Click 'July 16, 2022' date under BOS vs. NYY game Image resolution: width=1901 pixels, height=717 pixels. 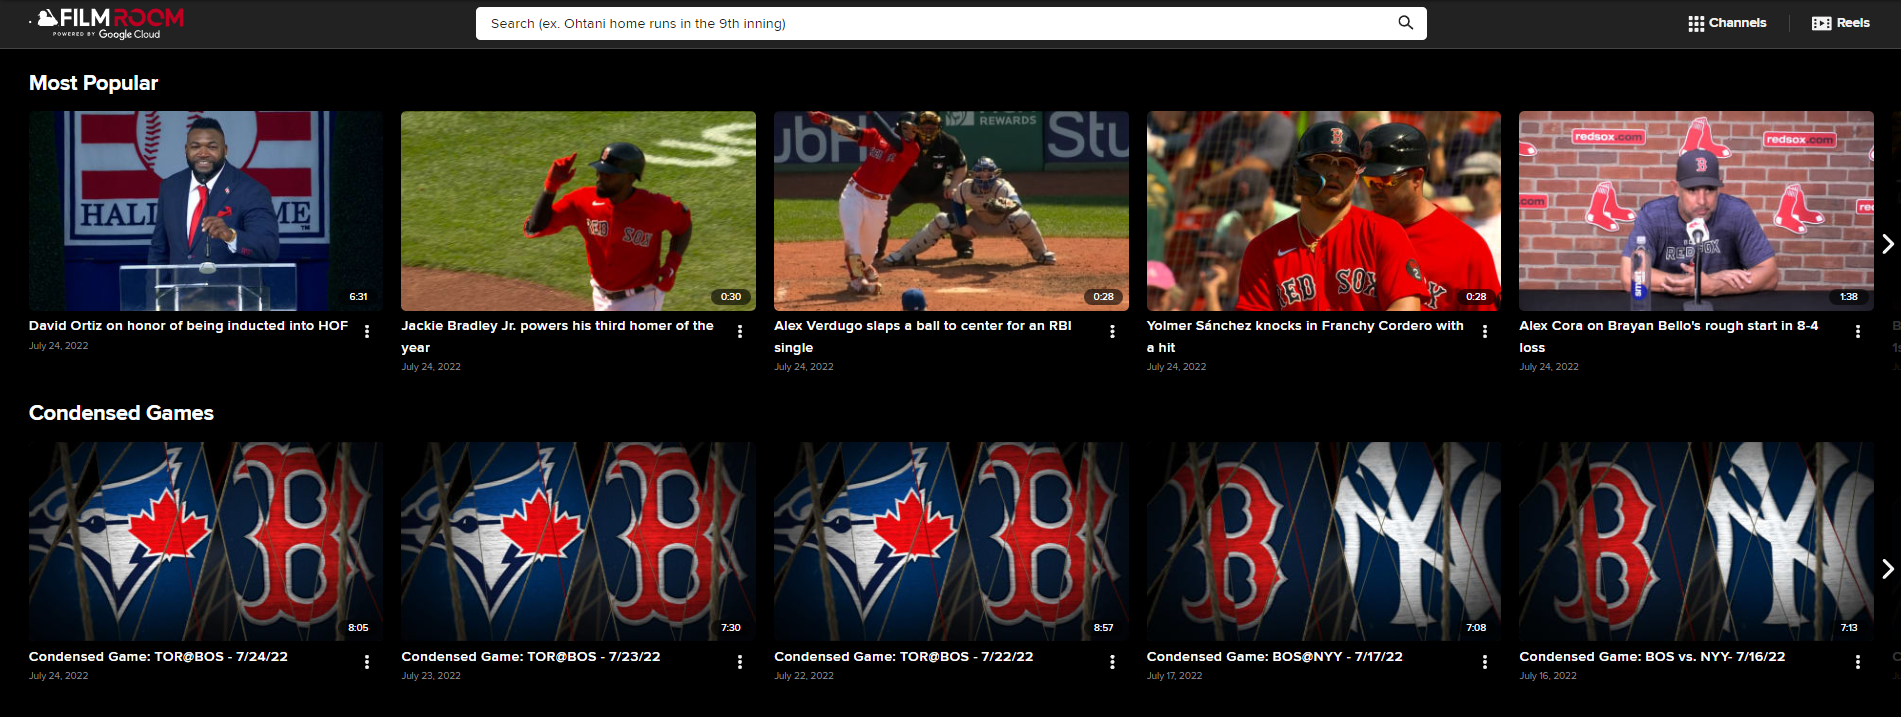click(x=1548, y=676)
